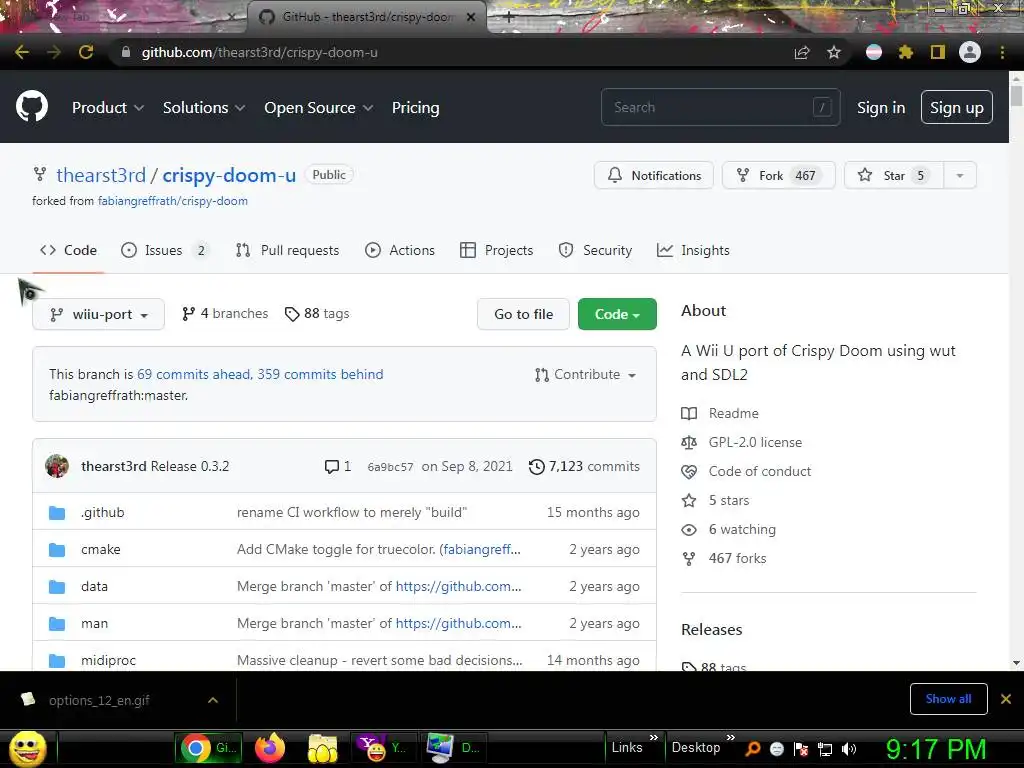Star the crispy-doom-u repository
Viewport: 1024px width, 768px height.
point(893,176)
